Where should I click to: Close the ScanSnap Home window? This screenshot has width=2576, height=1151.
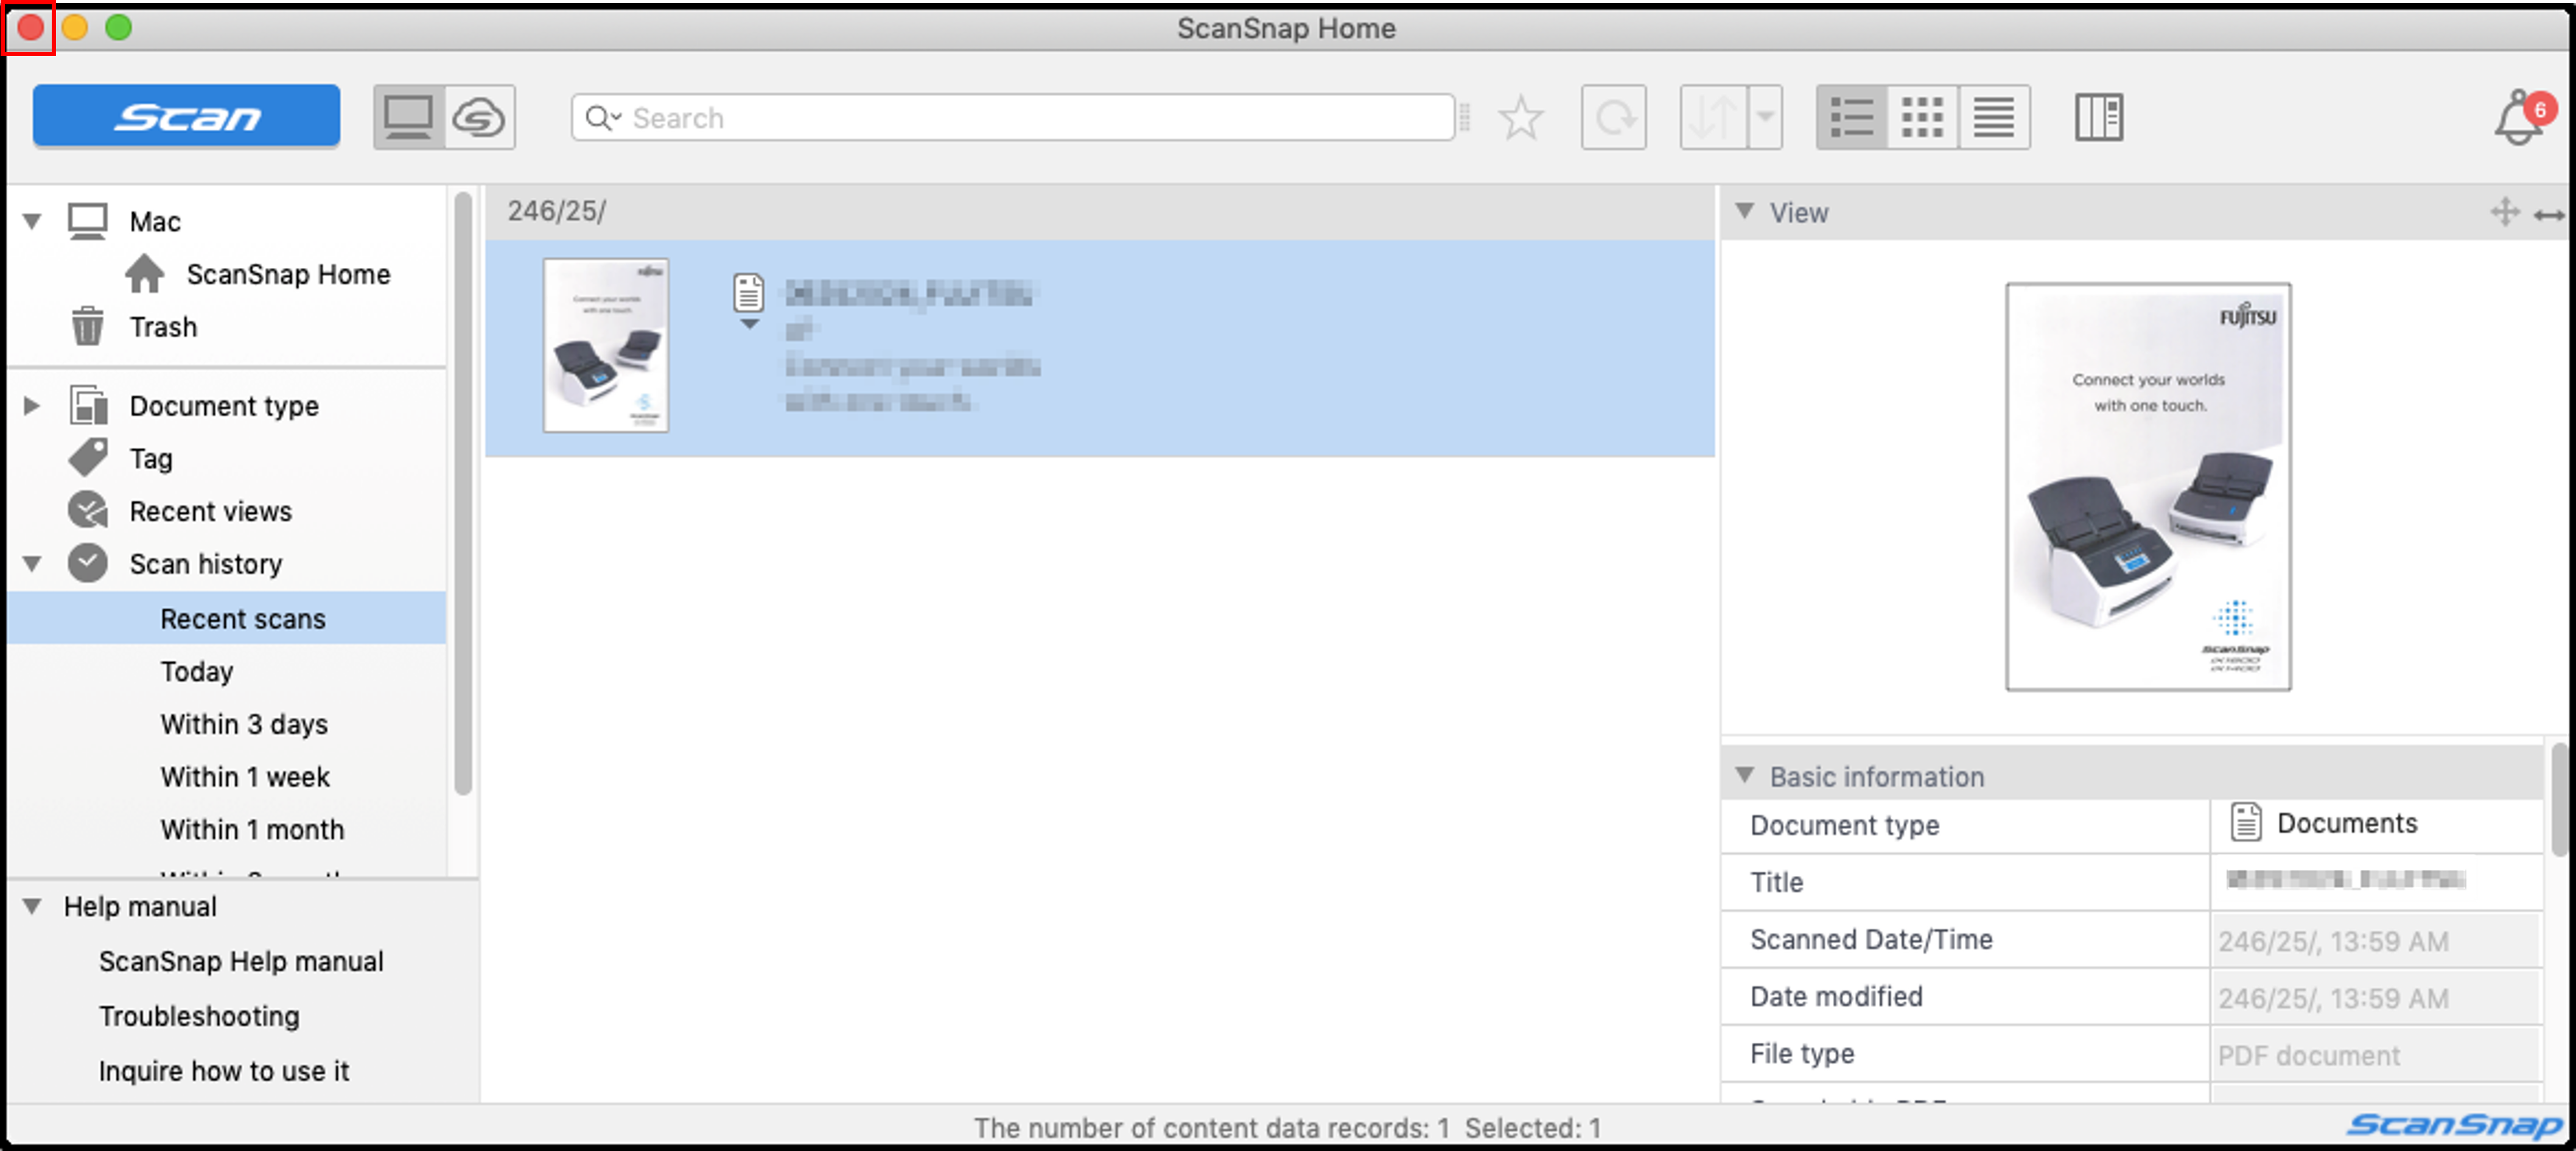point(30,28)
